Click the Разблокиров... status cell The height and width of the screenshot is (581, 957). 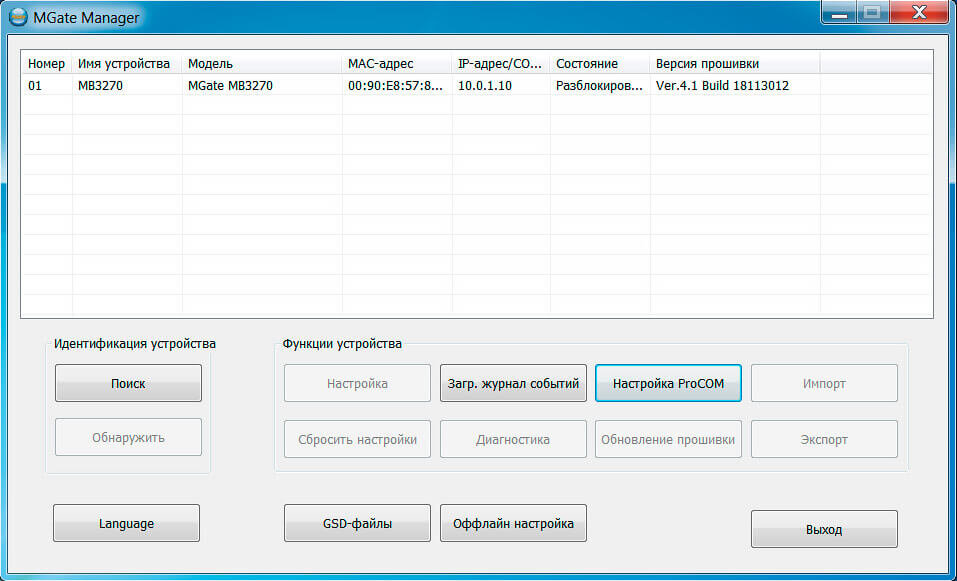point(599,86)
